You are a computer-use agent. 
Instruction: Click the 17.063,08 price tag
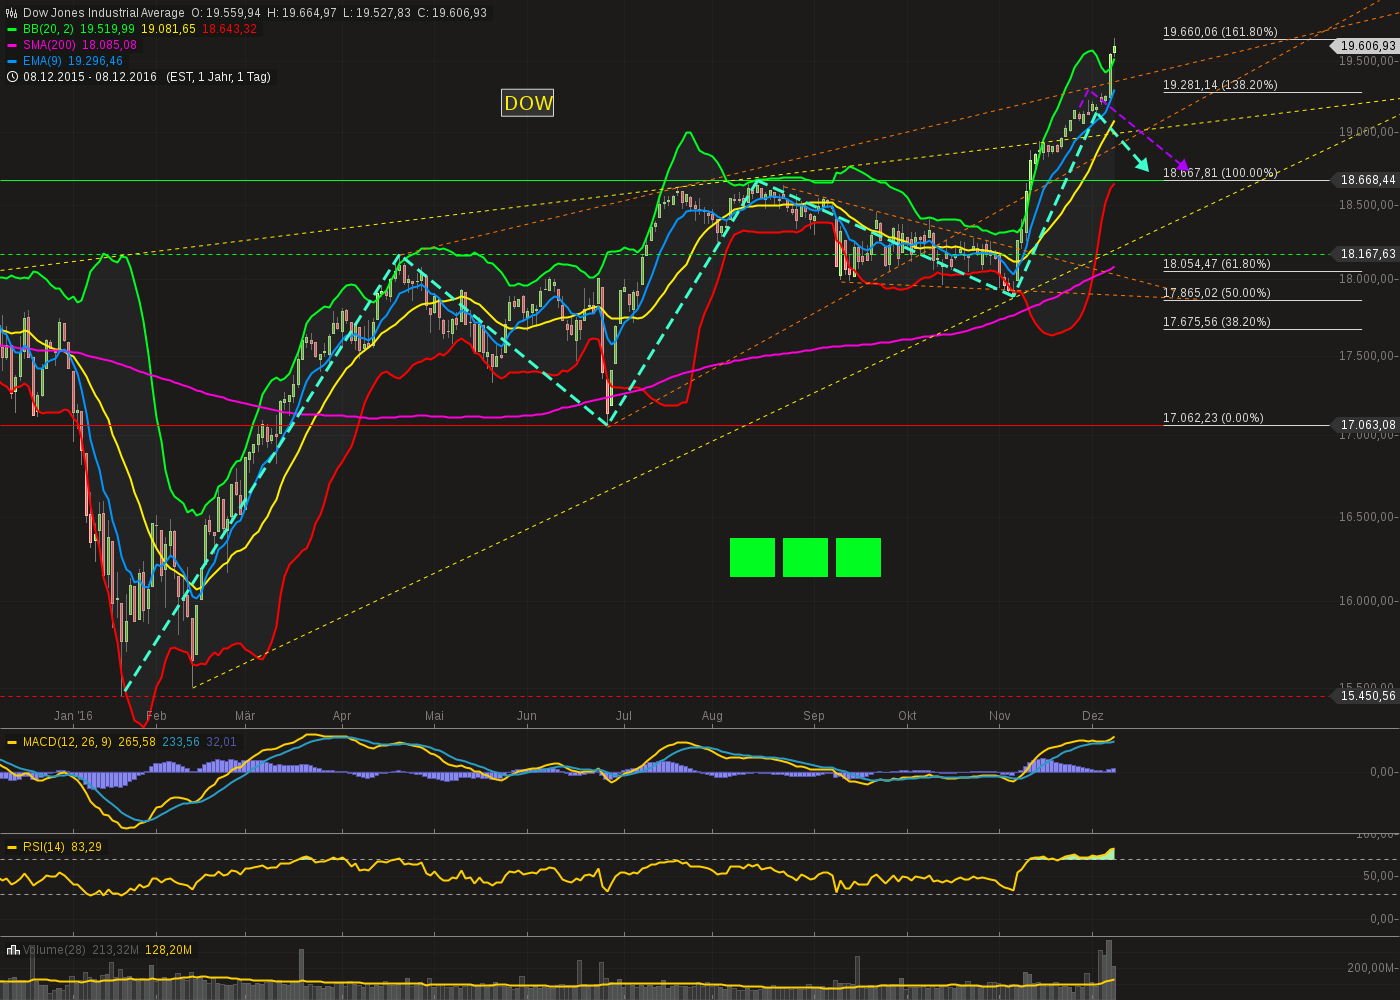1366,425
